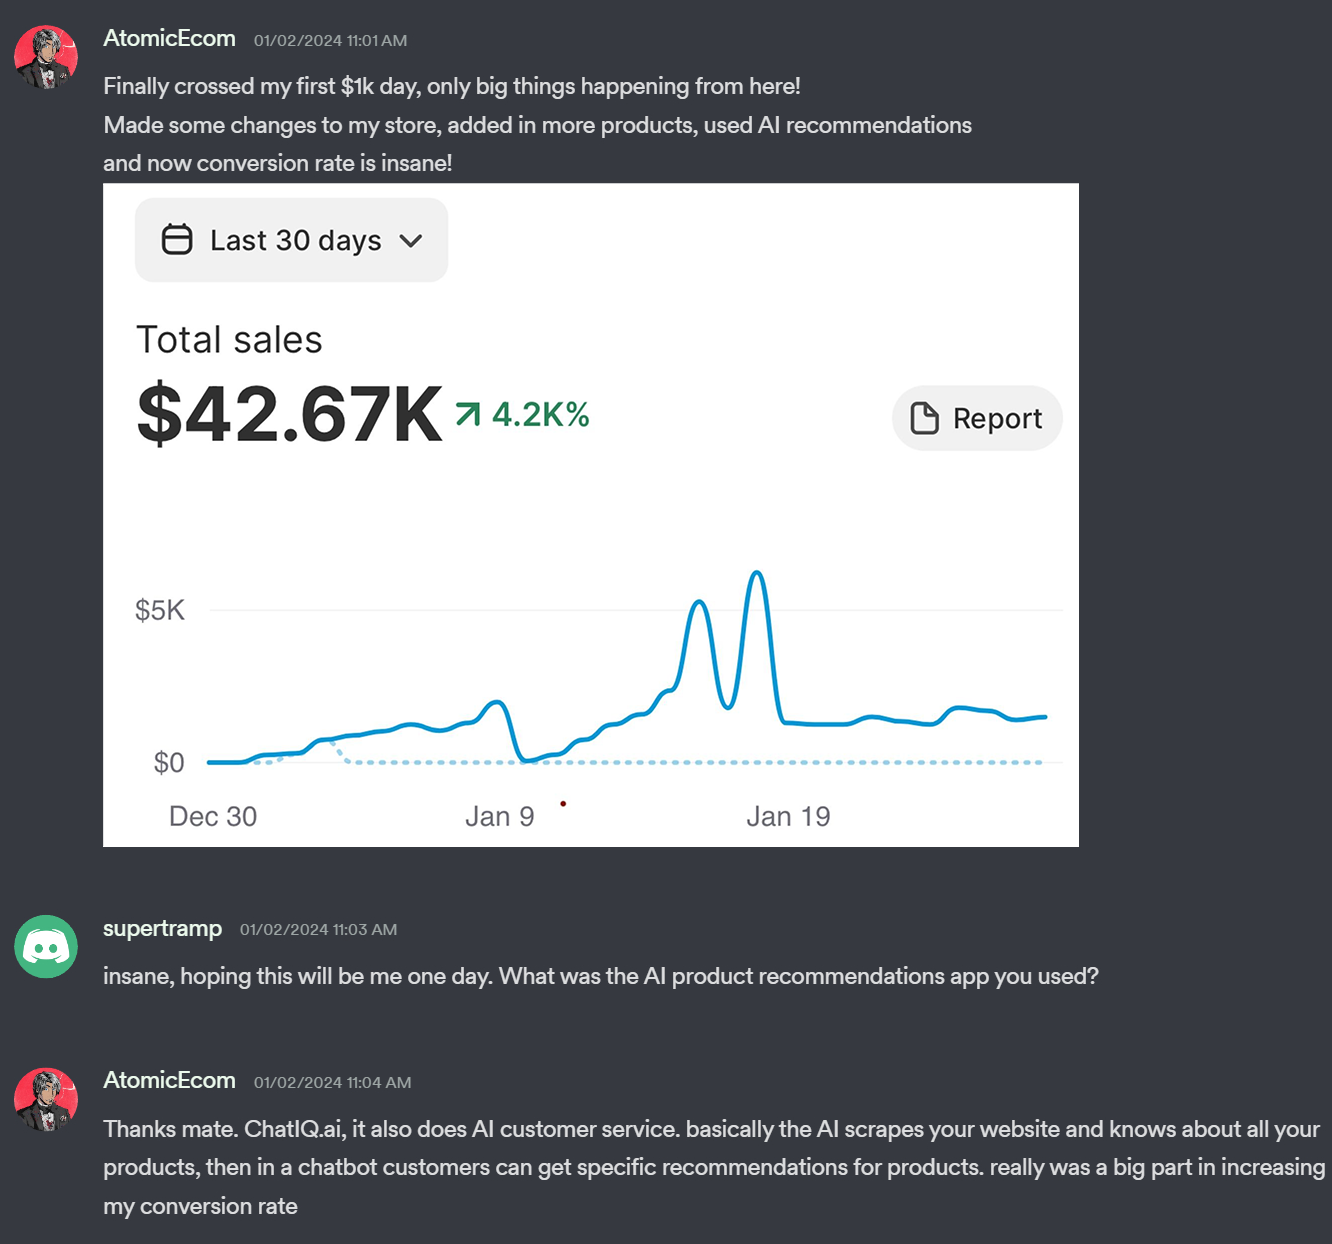Click the chevron arrow after Last 30 days
1332x1244 pixels.
pyautogui.click(x=411, y=241)
